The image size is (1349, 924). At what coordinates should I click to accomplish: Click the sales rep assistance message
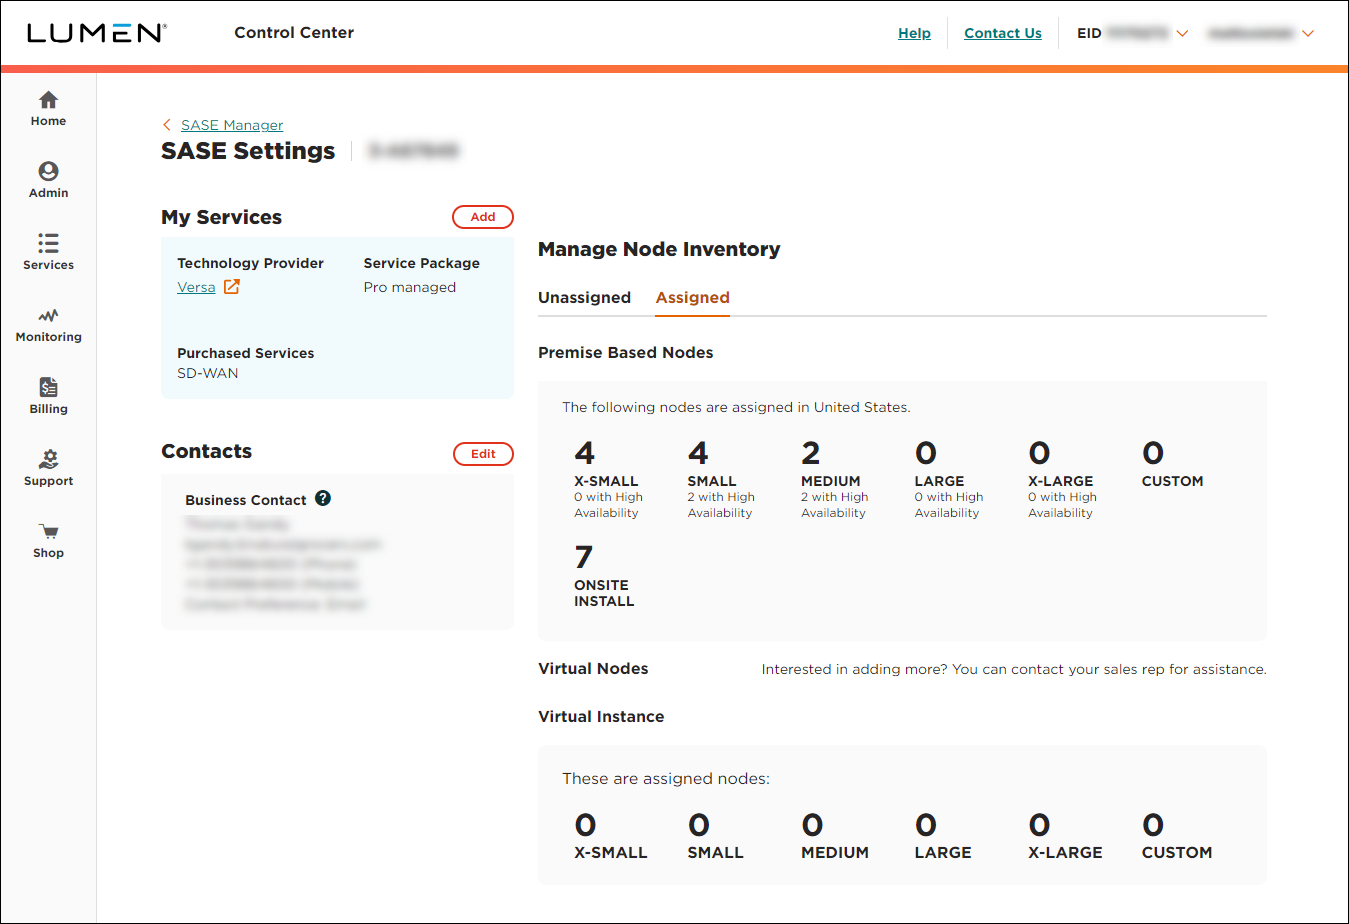tap(1014, 669)
